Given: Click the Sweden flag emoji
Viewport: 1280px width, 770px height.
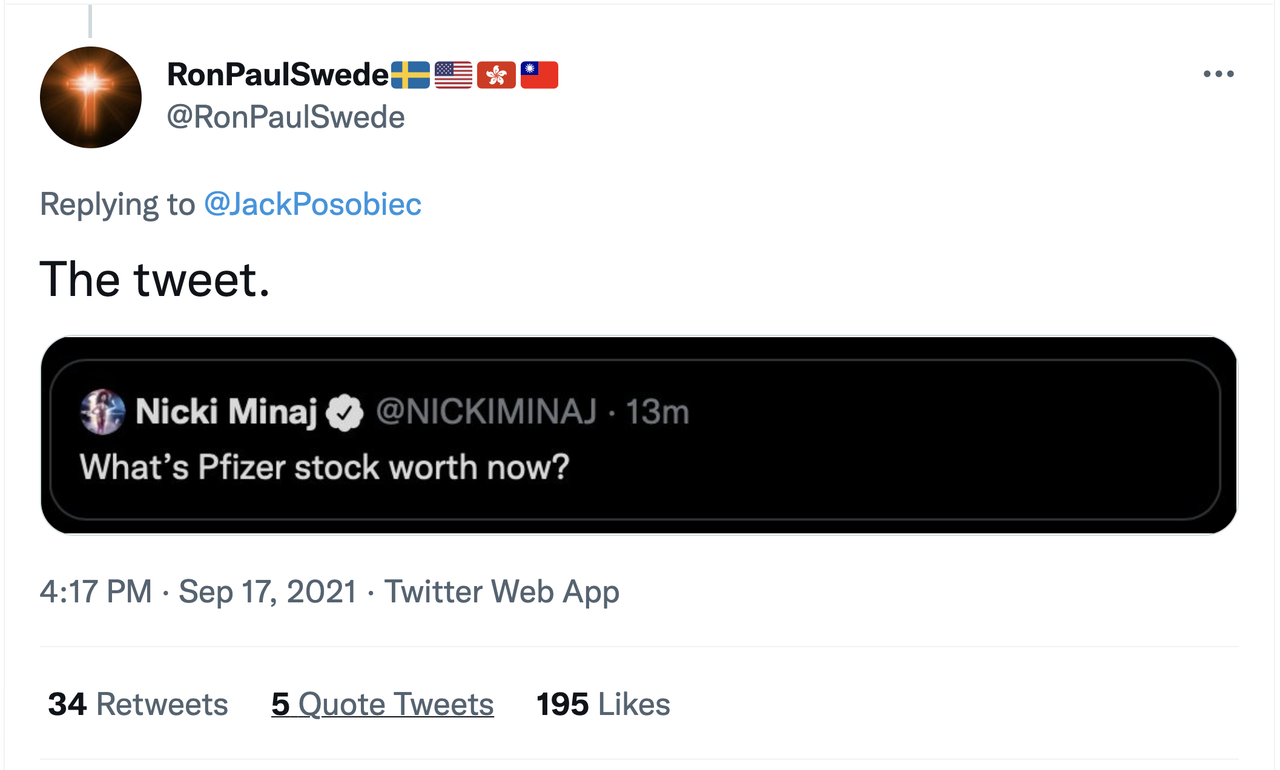Looking at the screenshot, I should pyautogui.click(x=410, y=75).
